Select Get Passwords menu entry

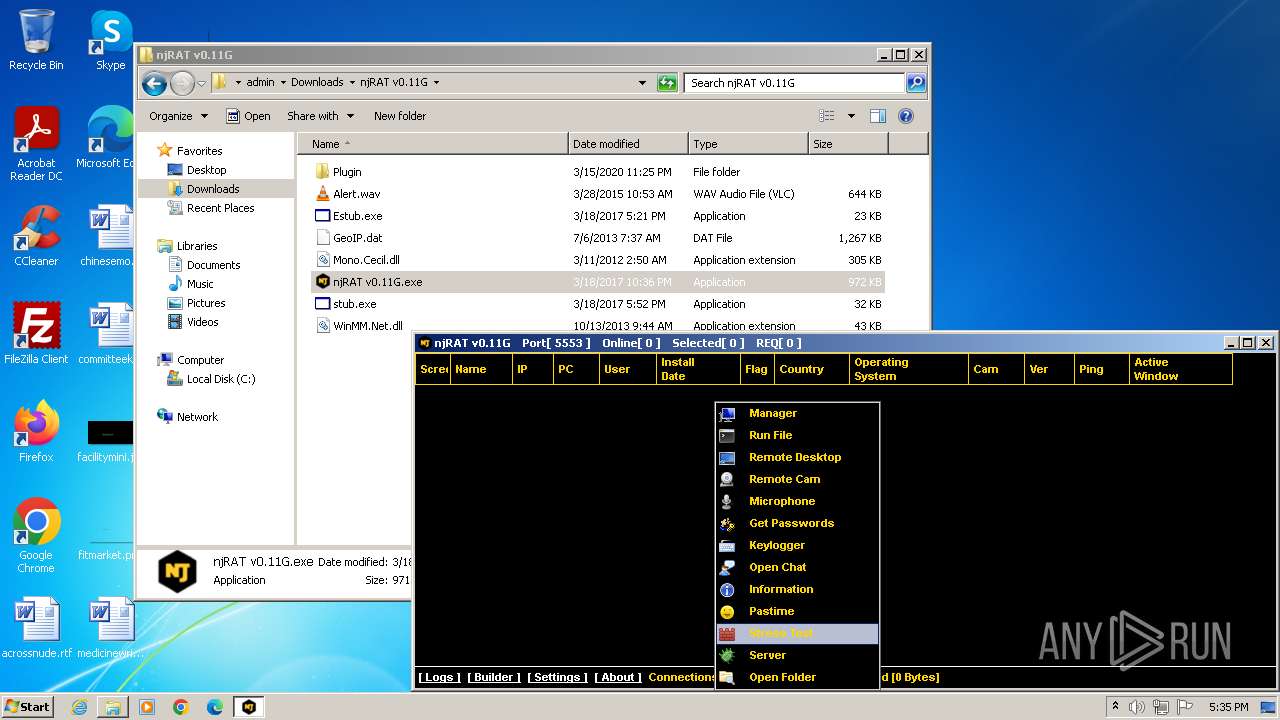coord(797,523)
